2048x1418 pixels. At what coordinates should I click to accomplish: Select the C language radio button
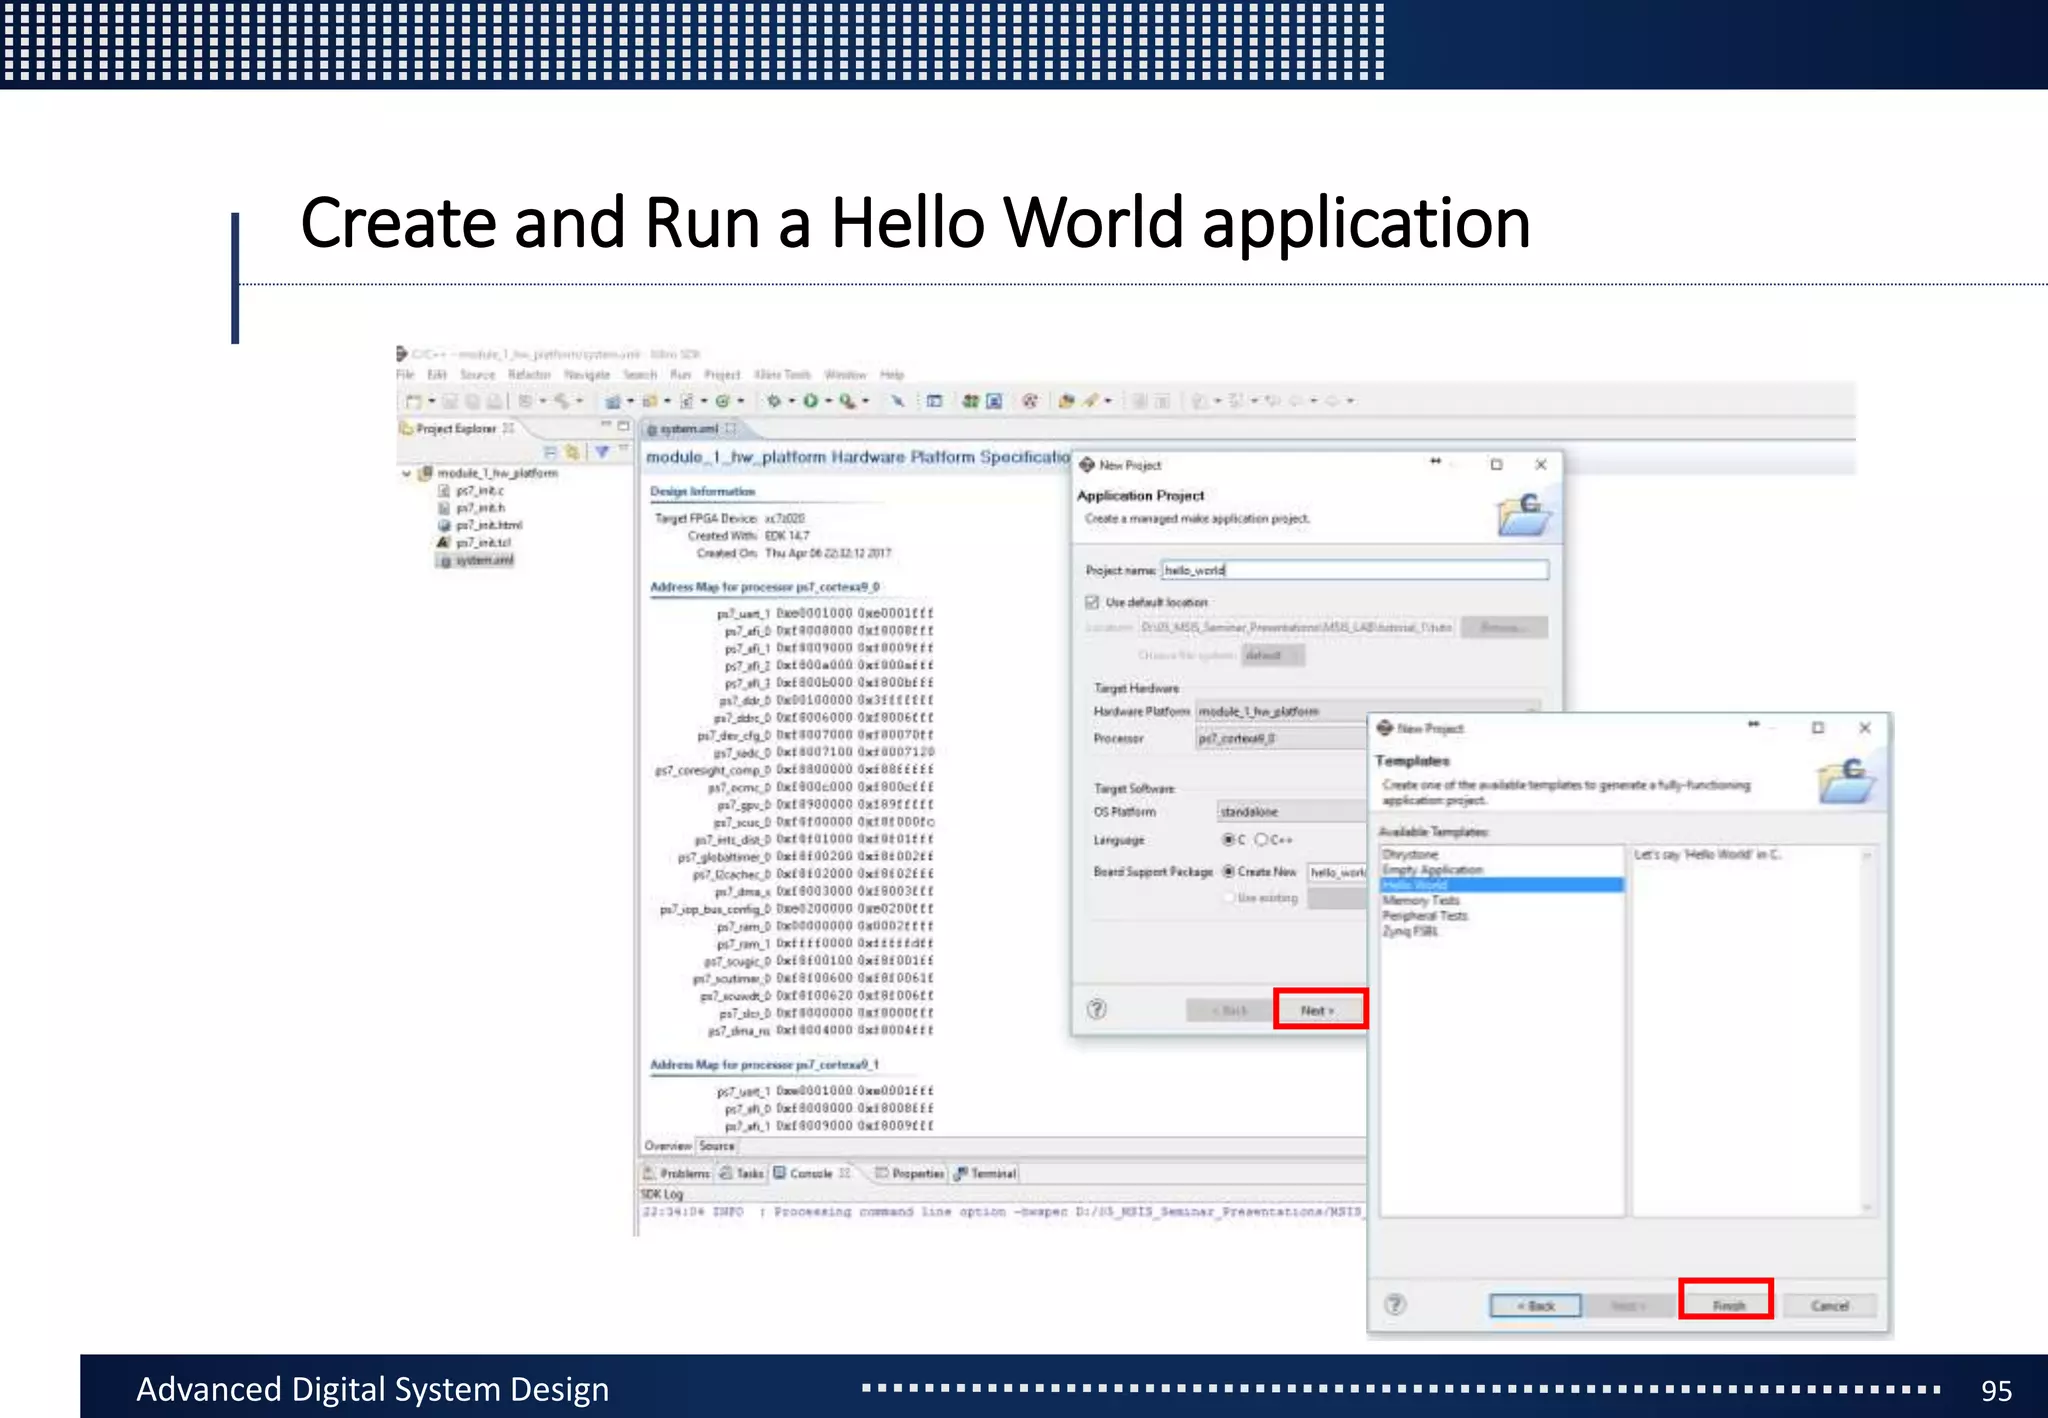tap(1228, 839)
